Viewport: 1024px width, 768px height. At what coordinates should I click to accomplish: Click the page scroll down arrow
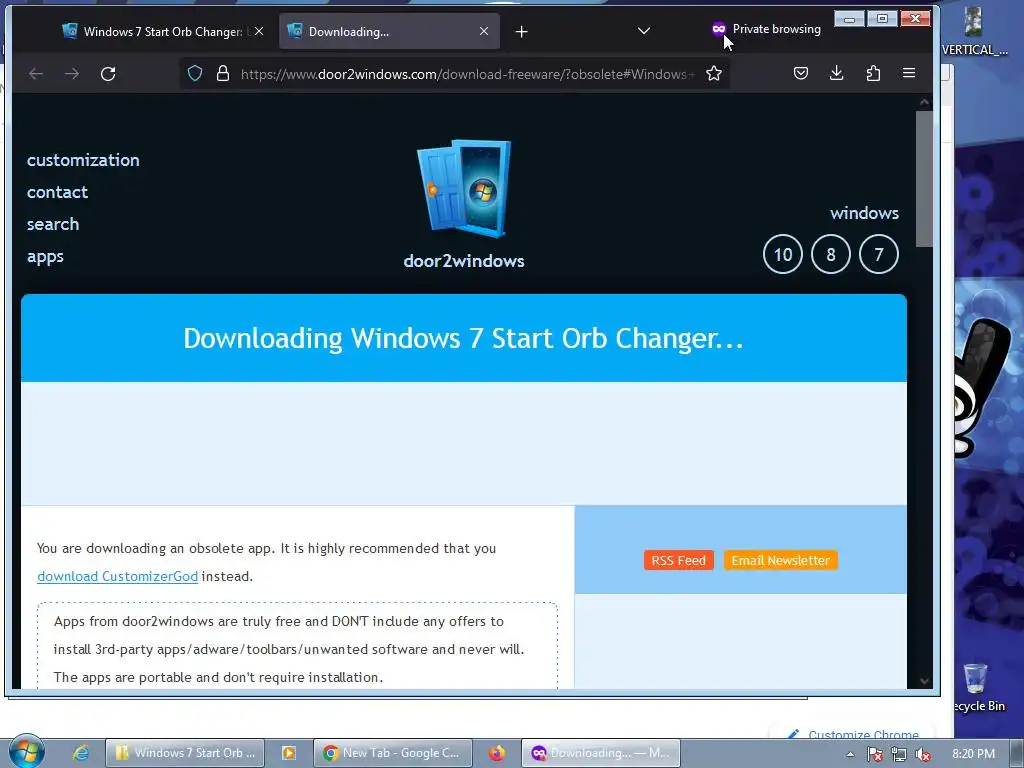(x=924, y=680)
